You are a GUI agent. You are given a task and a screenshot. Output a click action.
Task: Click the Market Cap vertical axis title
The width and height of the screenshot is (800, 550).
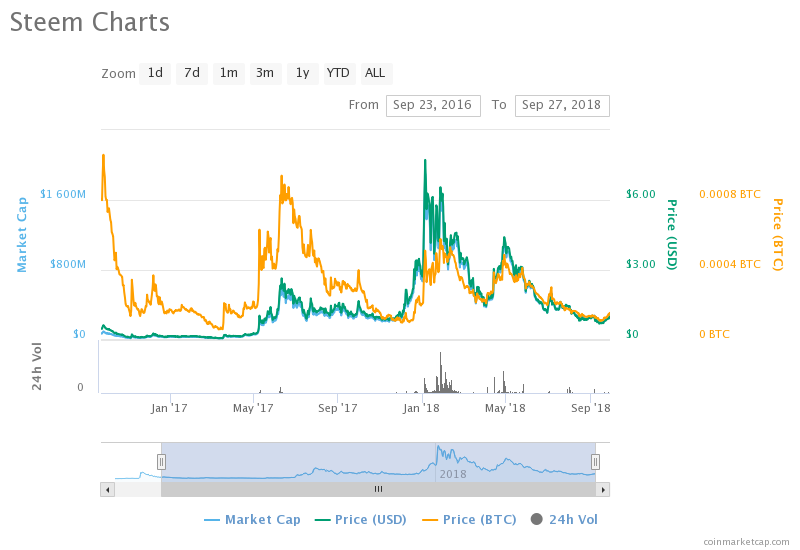[x=22, y=235]
